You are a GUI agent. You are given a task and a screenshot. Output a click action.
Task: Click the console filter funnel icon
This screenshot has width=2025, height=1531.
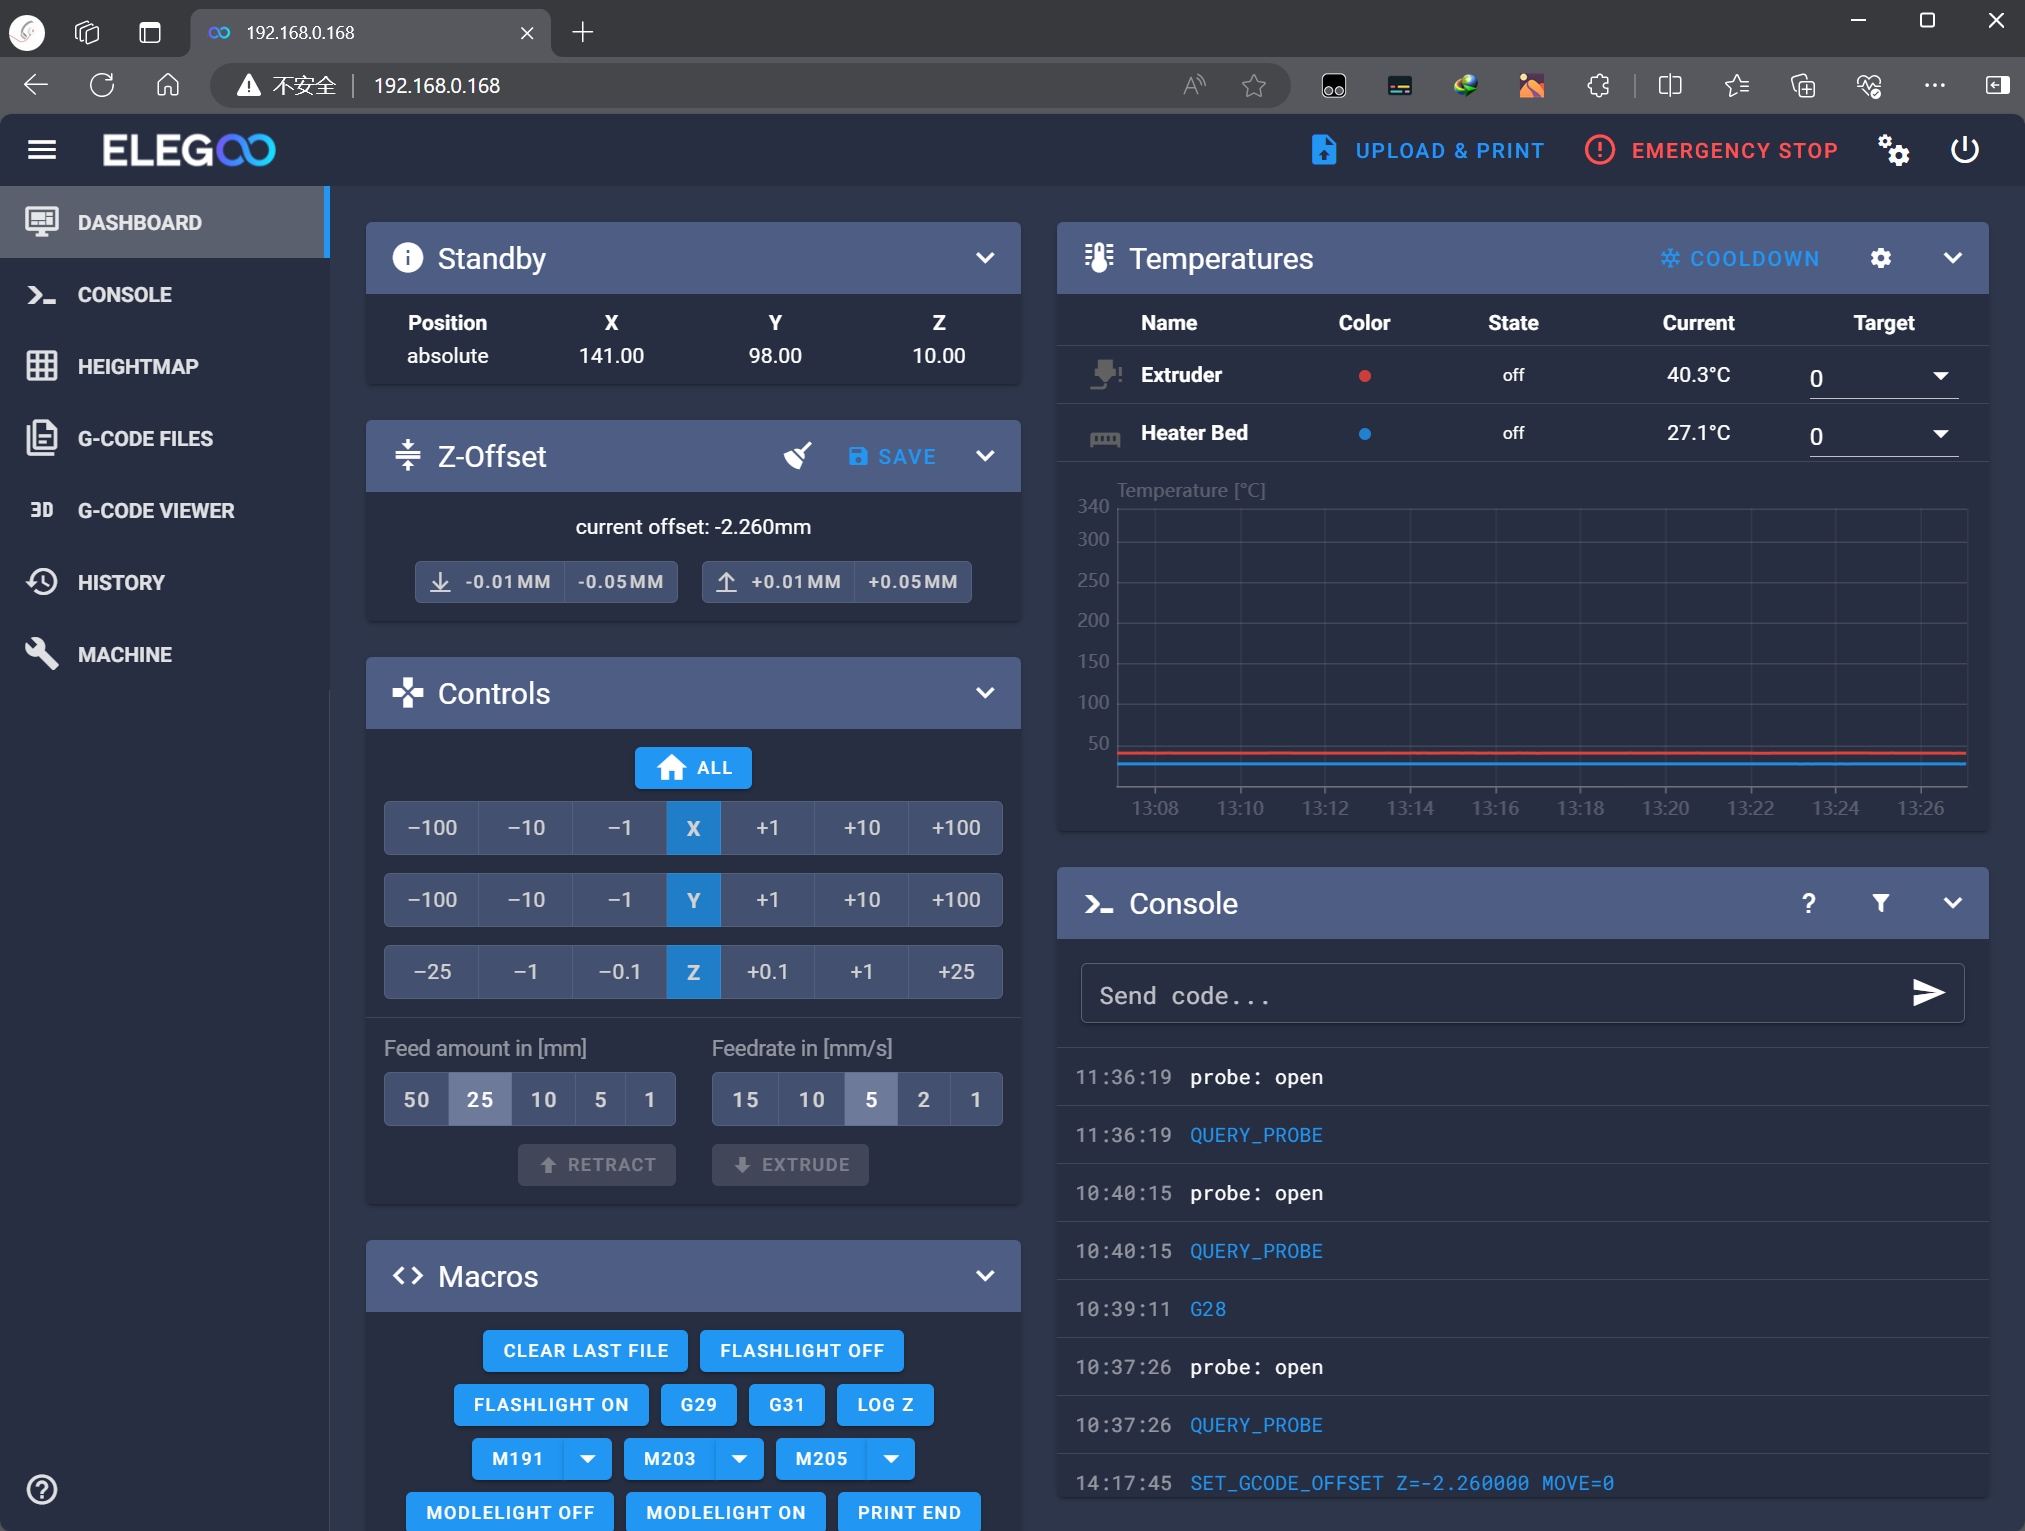pos(1880,903)
